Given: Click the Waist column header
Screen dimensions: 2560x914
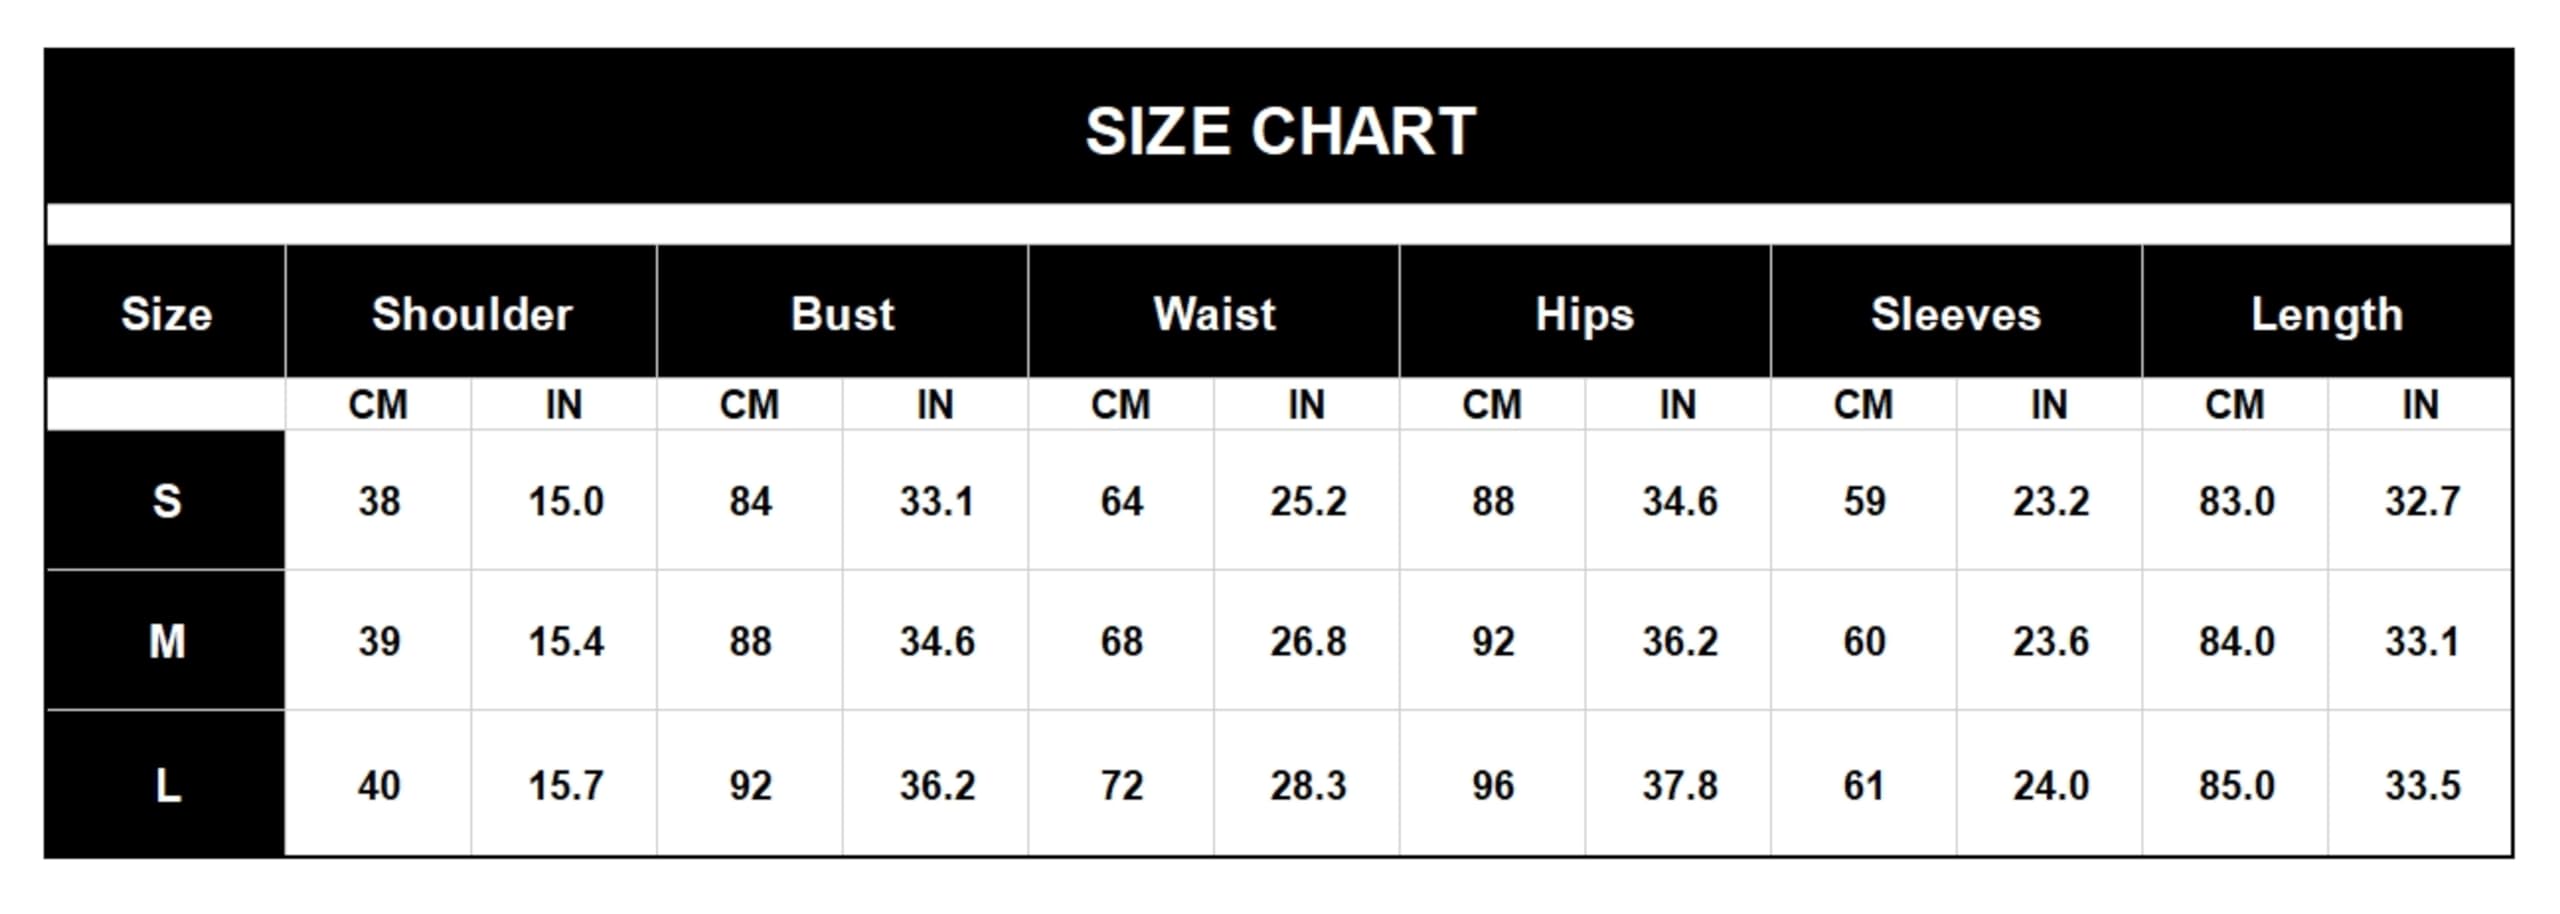Looking at the screenshot, I should pyautogui.click(x=1214, y=313).
